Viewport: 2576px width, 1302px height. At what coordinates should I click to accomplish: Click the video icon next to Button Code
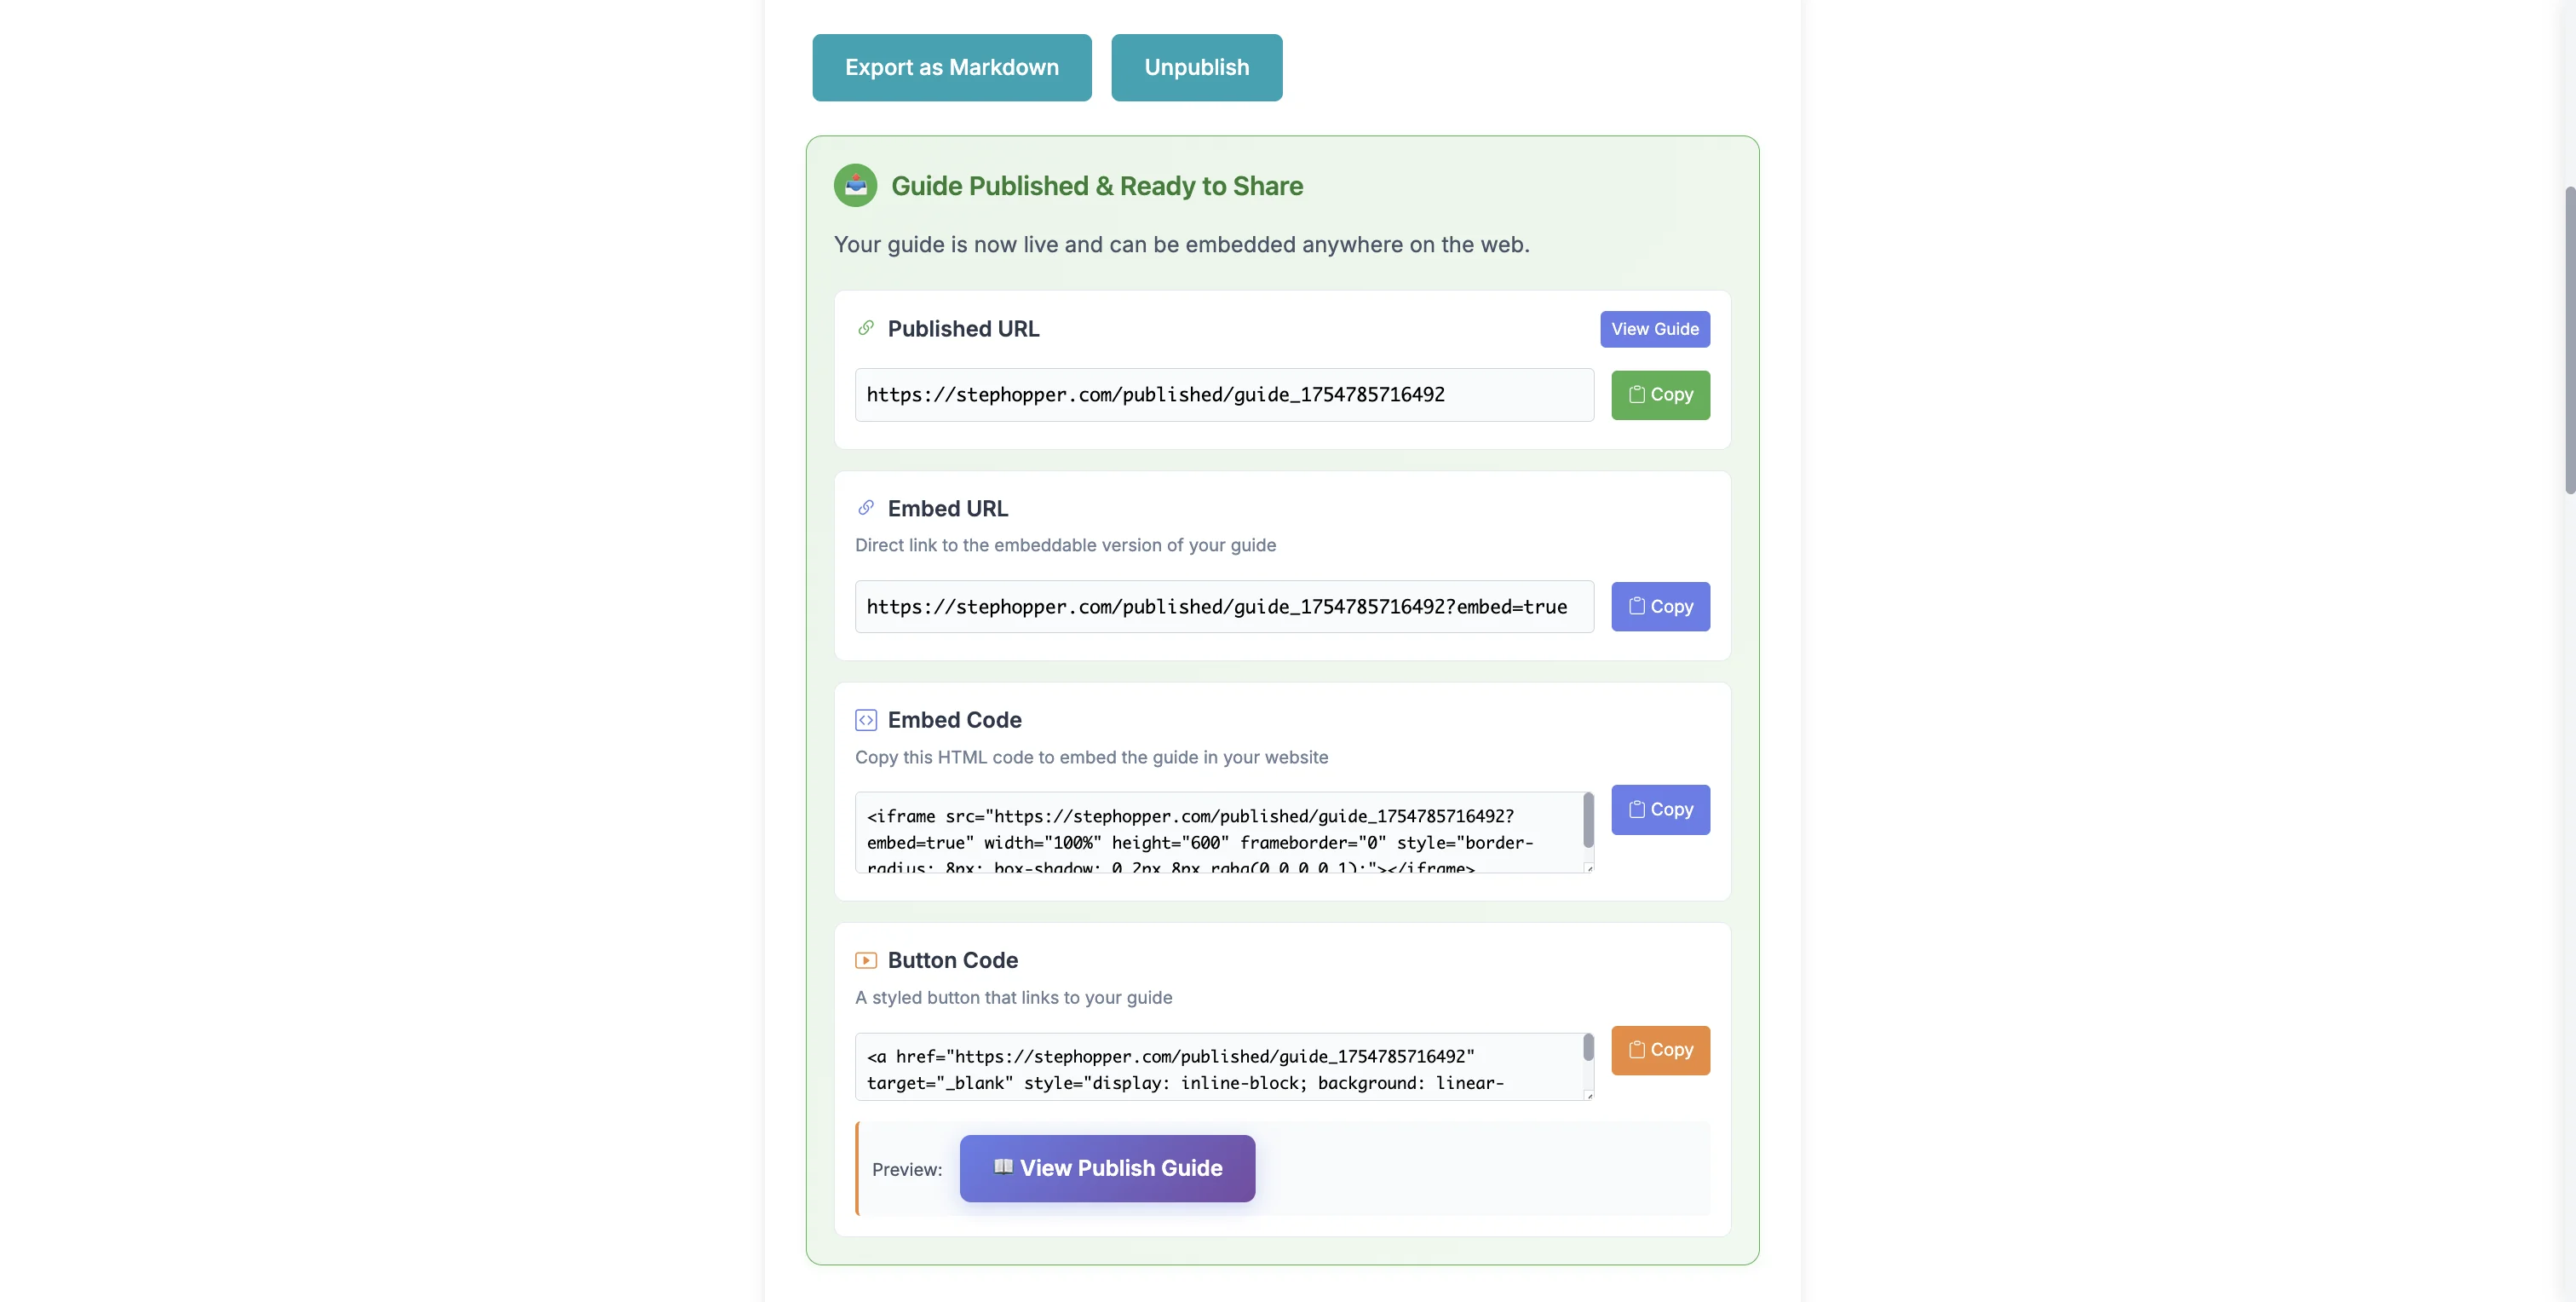coord(866,959)
